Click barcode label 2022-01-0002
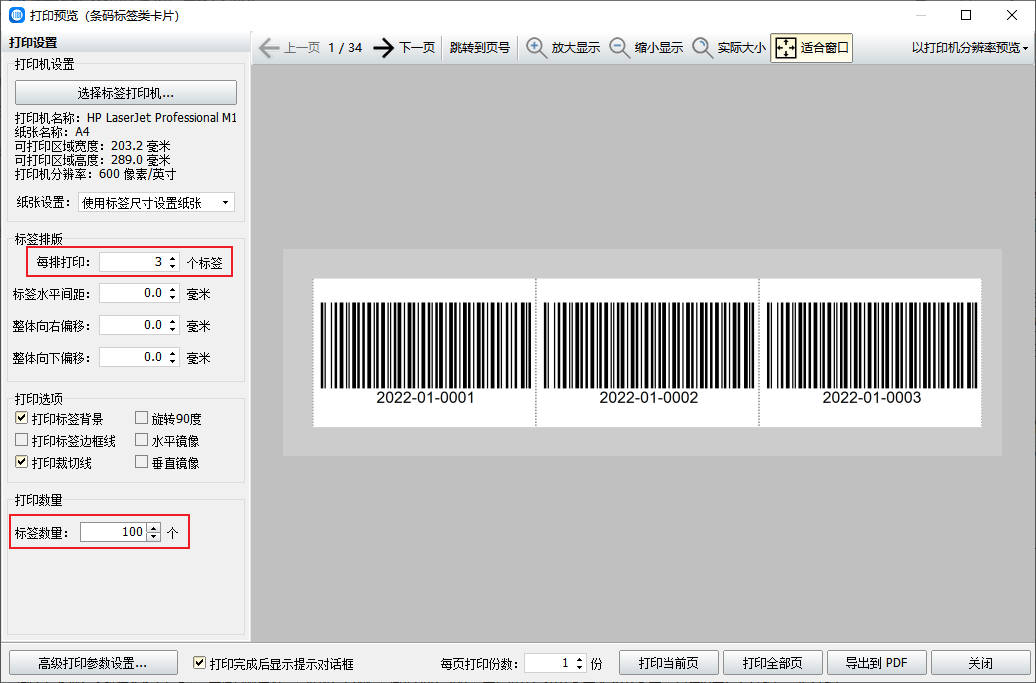The width and height of the screenshot is (1036, 683). coord(648,353)
